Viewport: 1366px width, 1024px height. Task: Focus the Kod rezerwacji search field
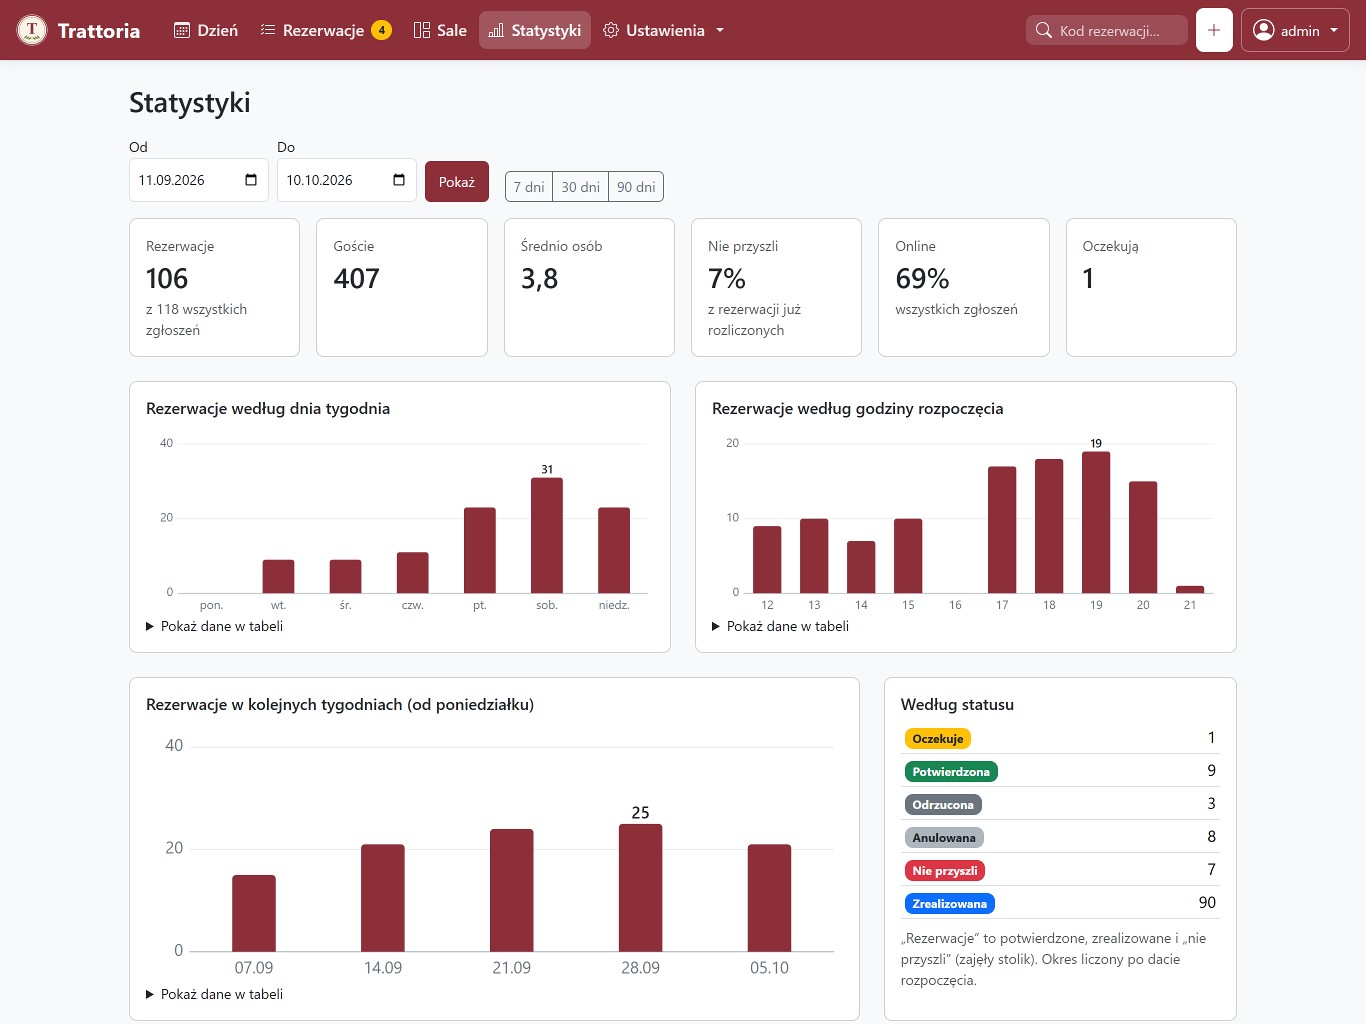1107,30
